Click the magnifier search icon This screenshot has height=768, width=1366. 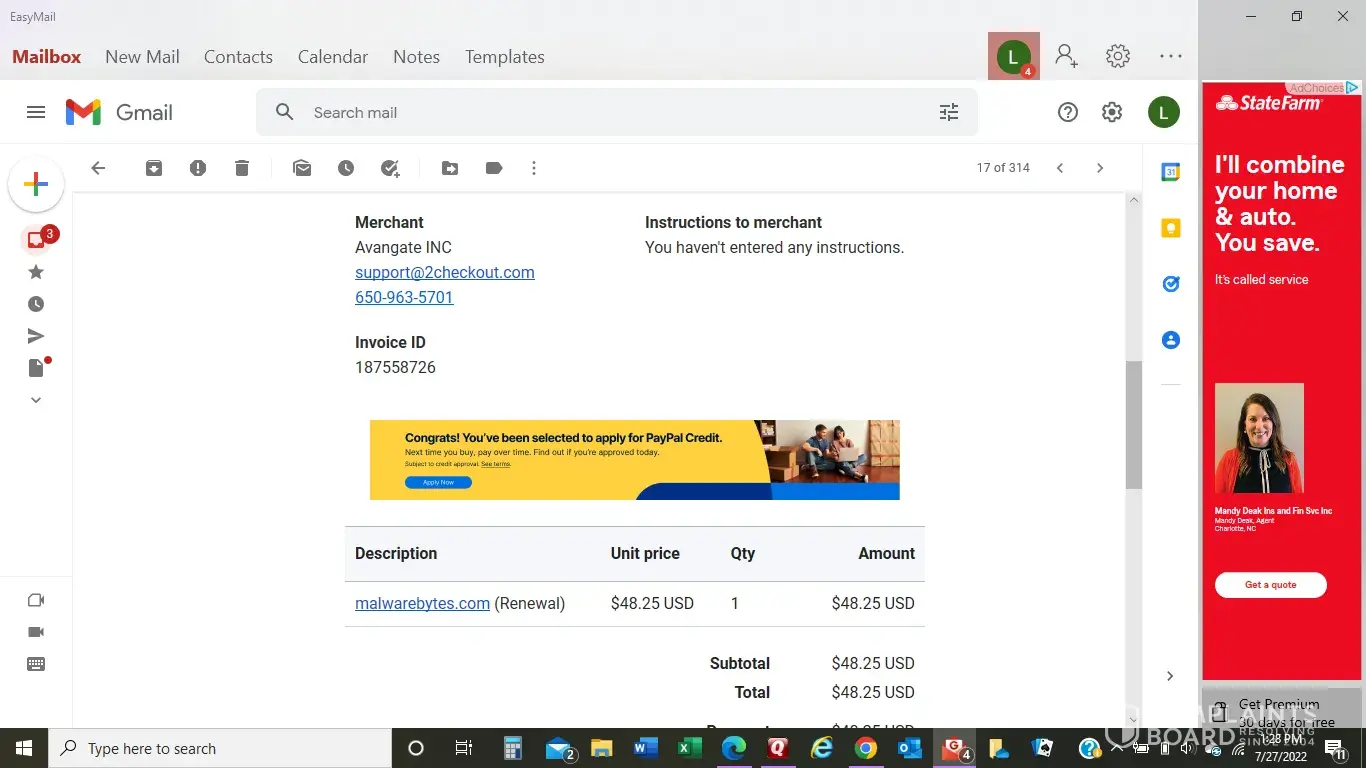pyautogui.click(x=285, y=112)
